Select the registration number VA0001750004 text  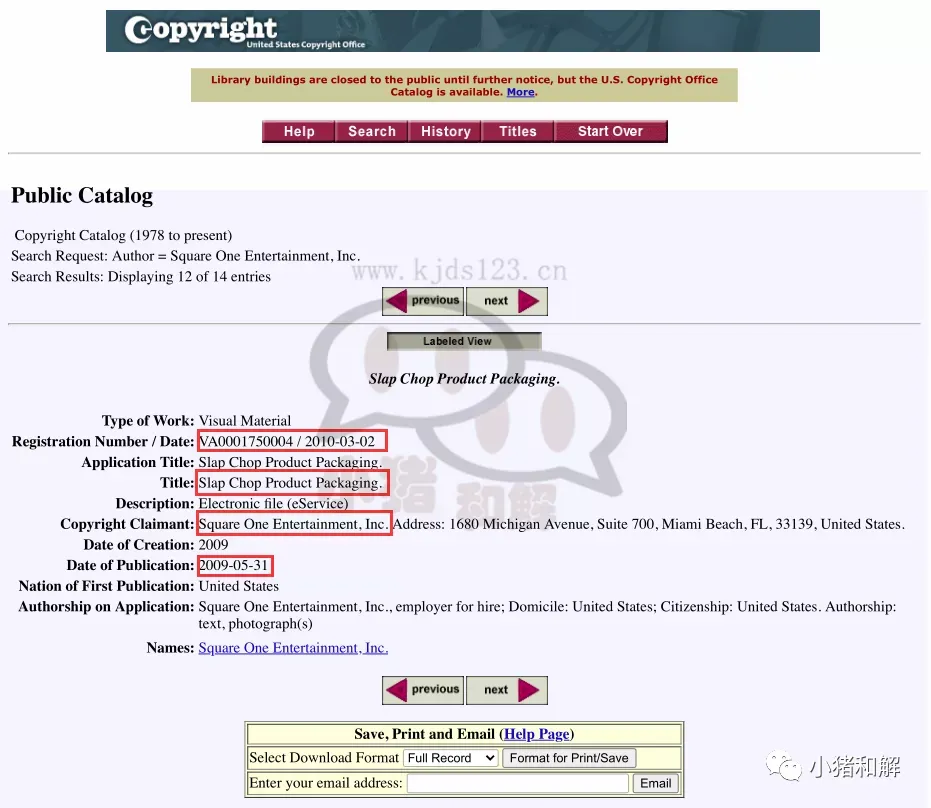point(246,442)
